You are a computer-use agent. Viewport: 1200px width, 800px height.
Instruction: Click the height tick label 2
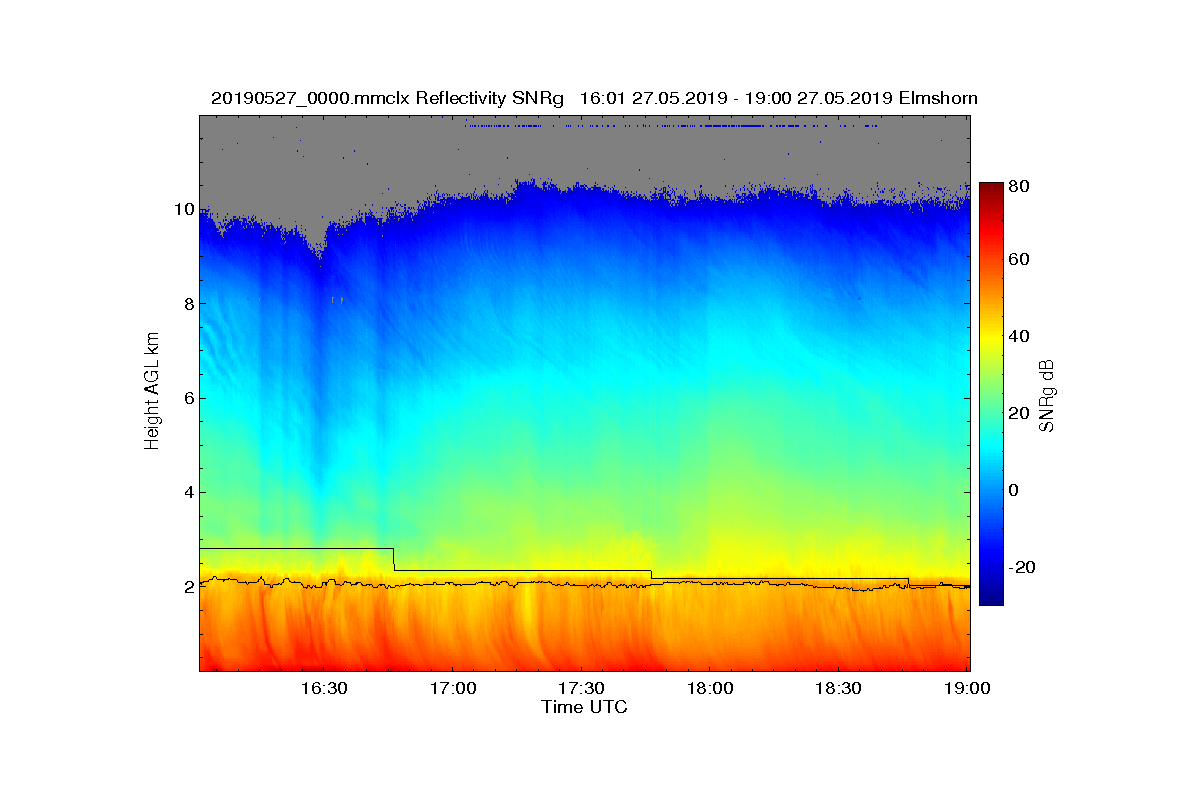[189, 587]
